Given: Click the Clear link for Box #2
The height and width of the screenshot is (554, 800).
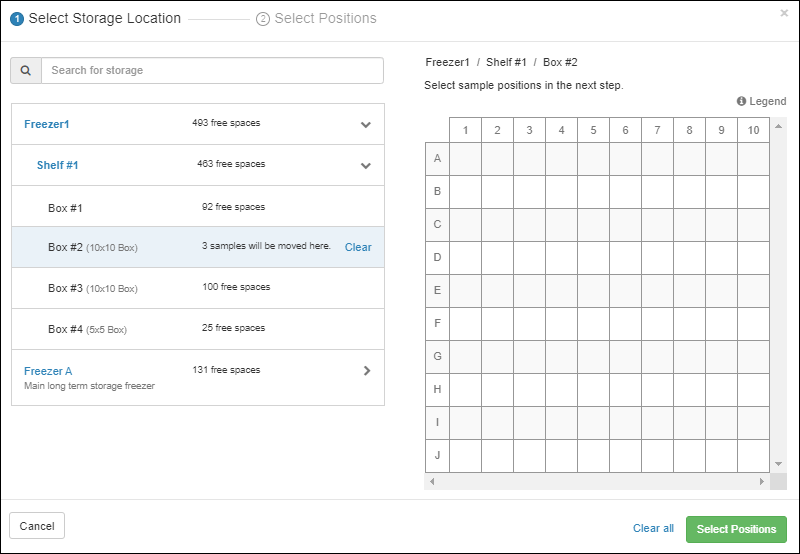Looking at the screenshot, I should (358, 247).
